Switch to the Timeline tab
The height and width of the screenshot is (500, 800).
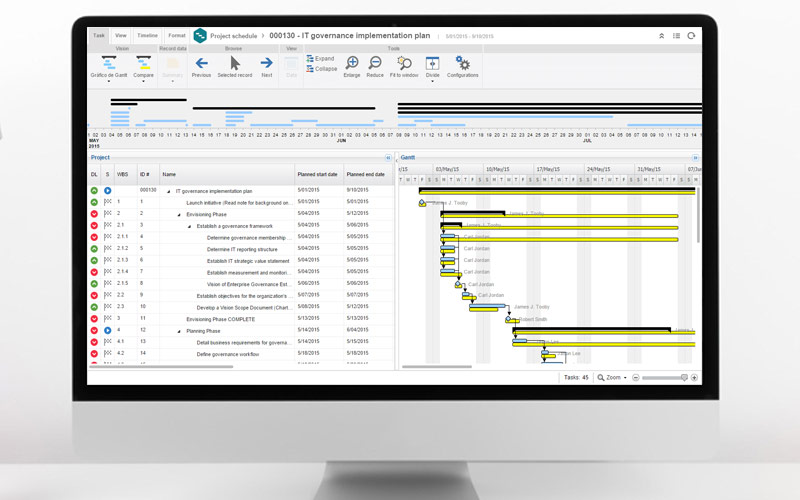click(147, 35)
